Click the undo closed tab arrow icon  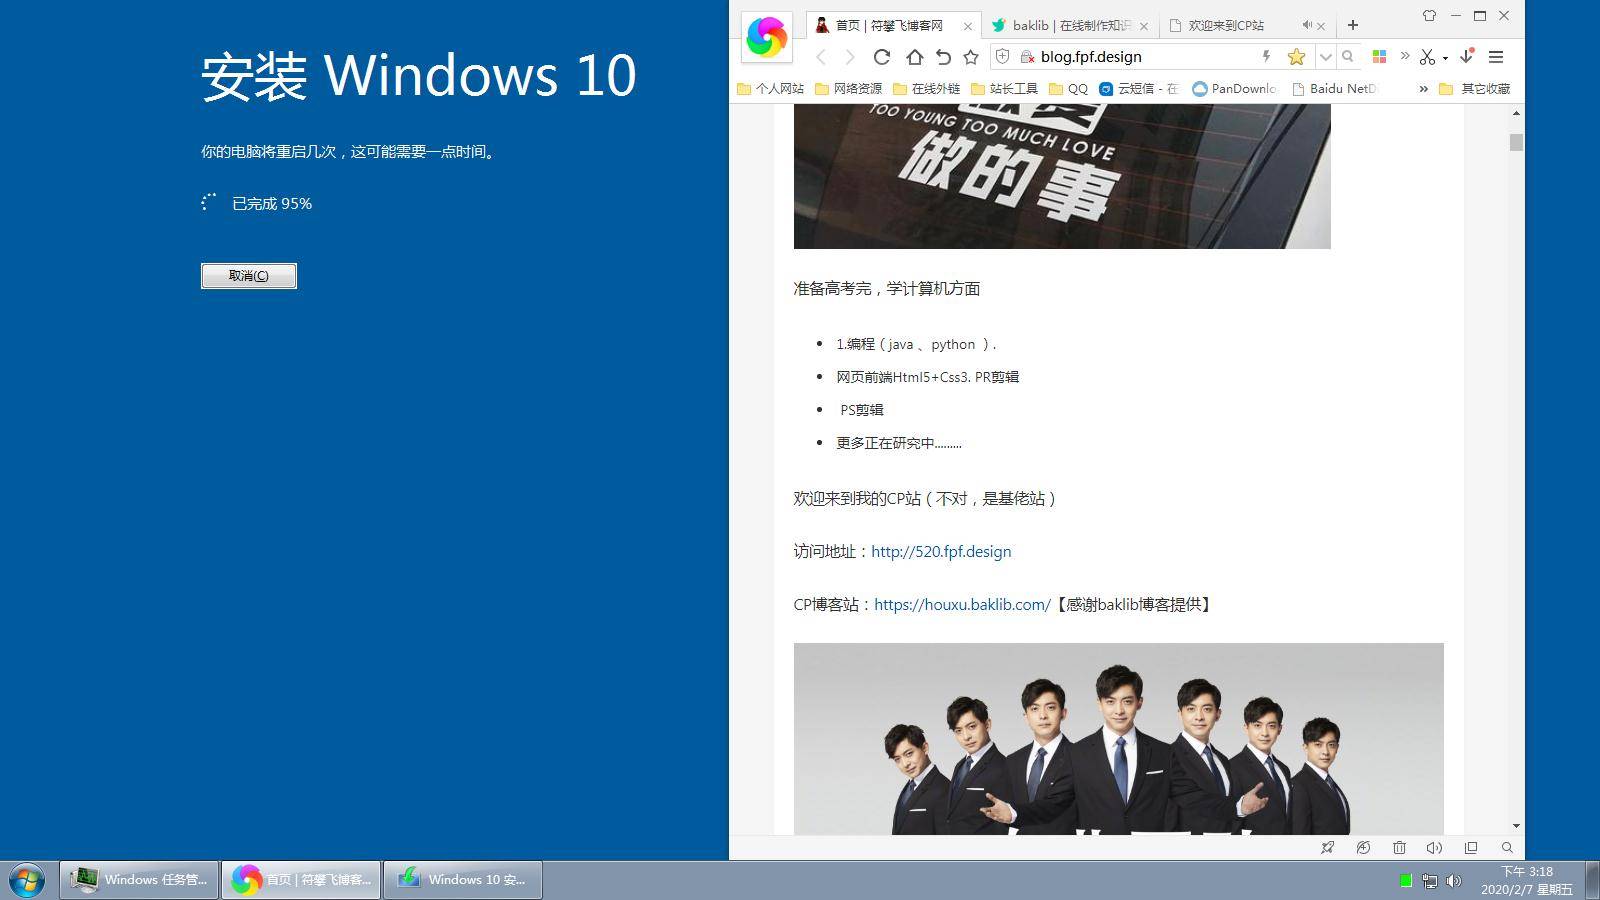[942, 57]
